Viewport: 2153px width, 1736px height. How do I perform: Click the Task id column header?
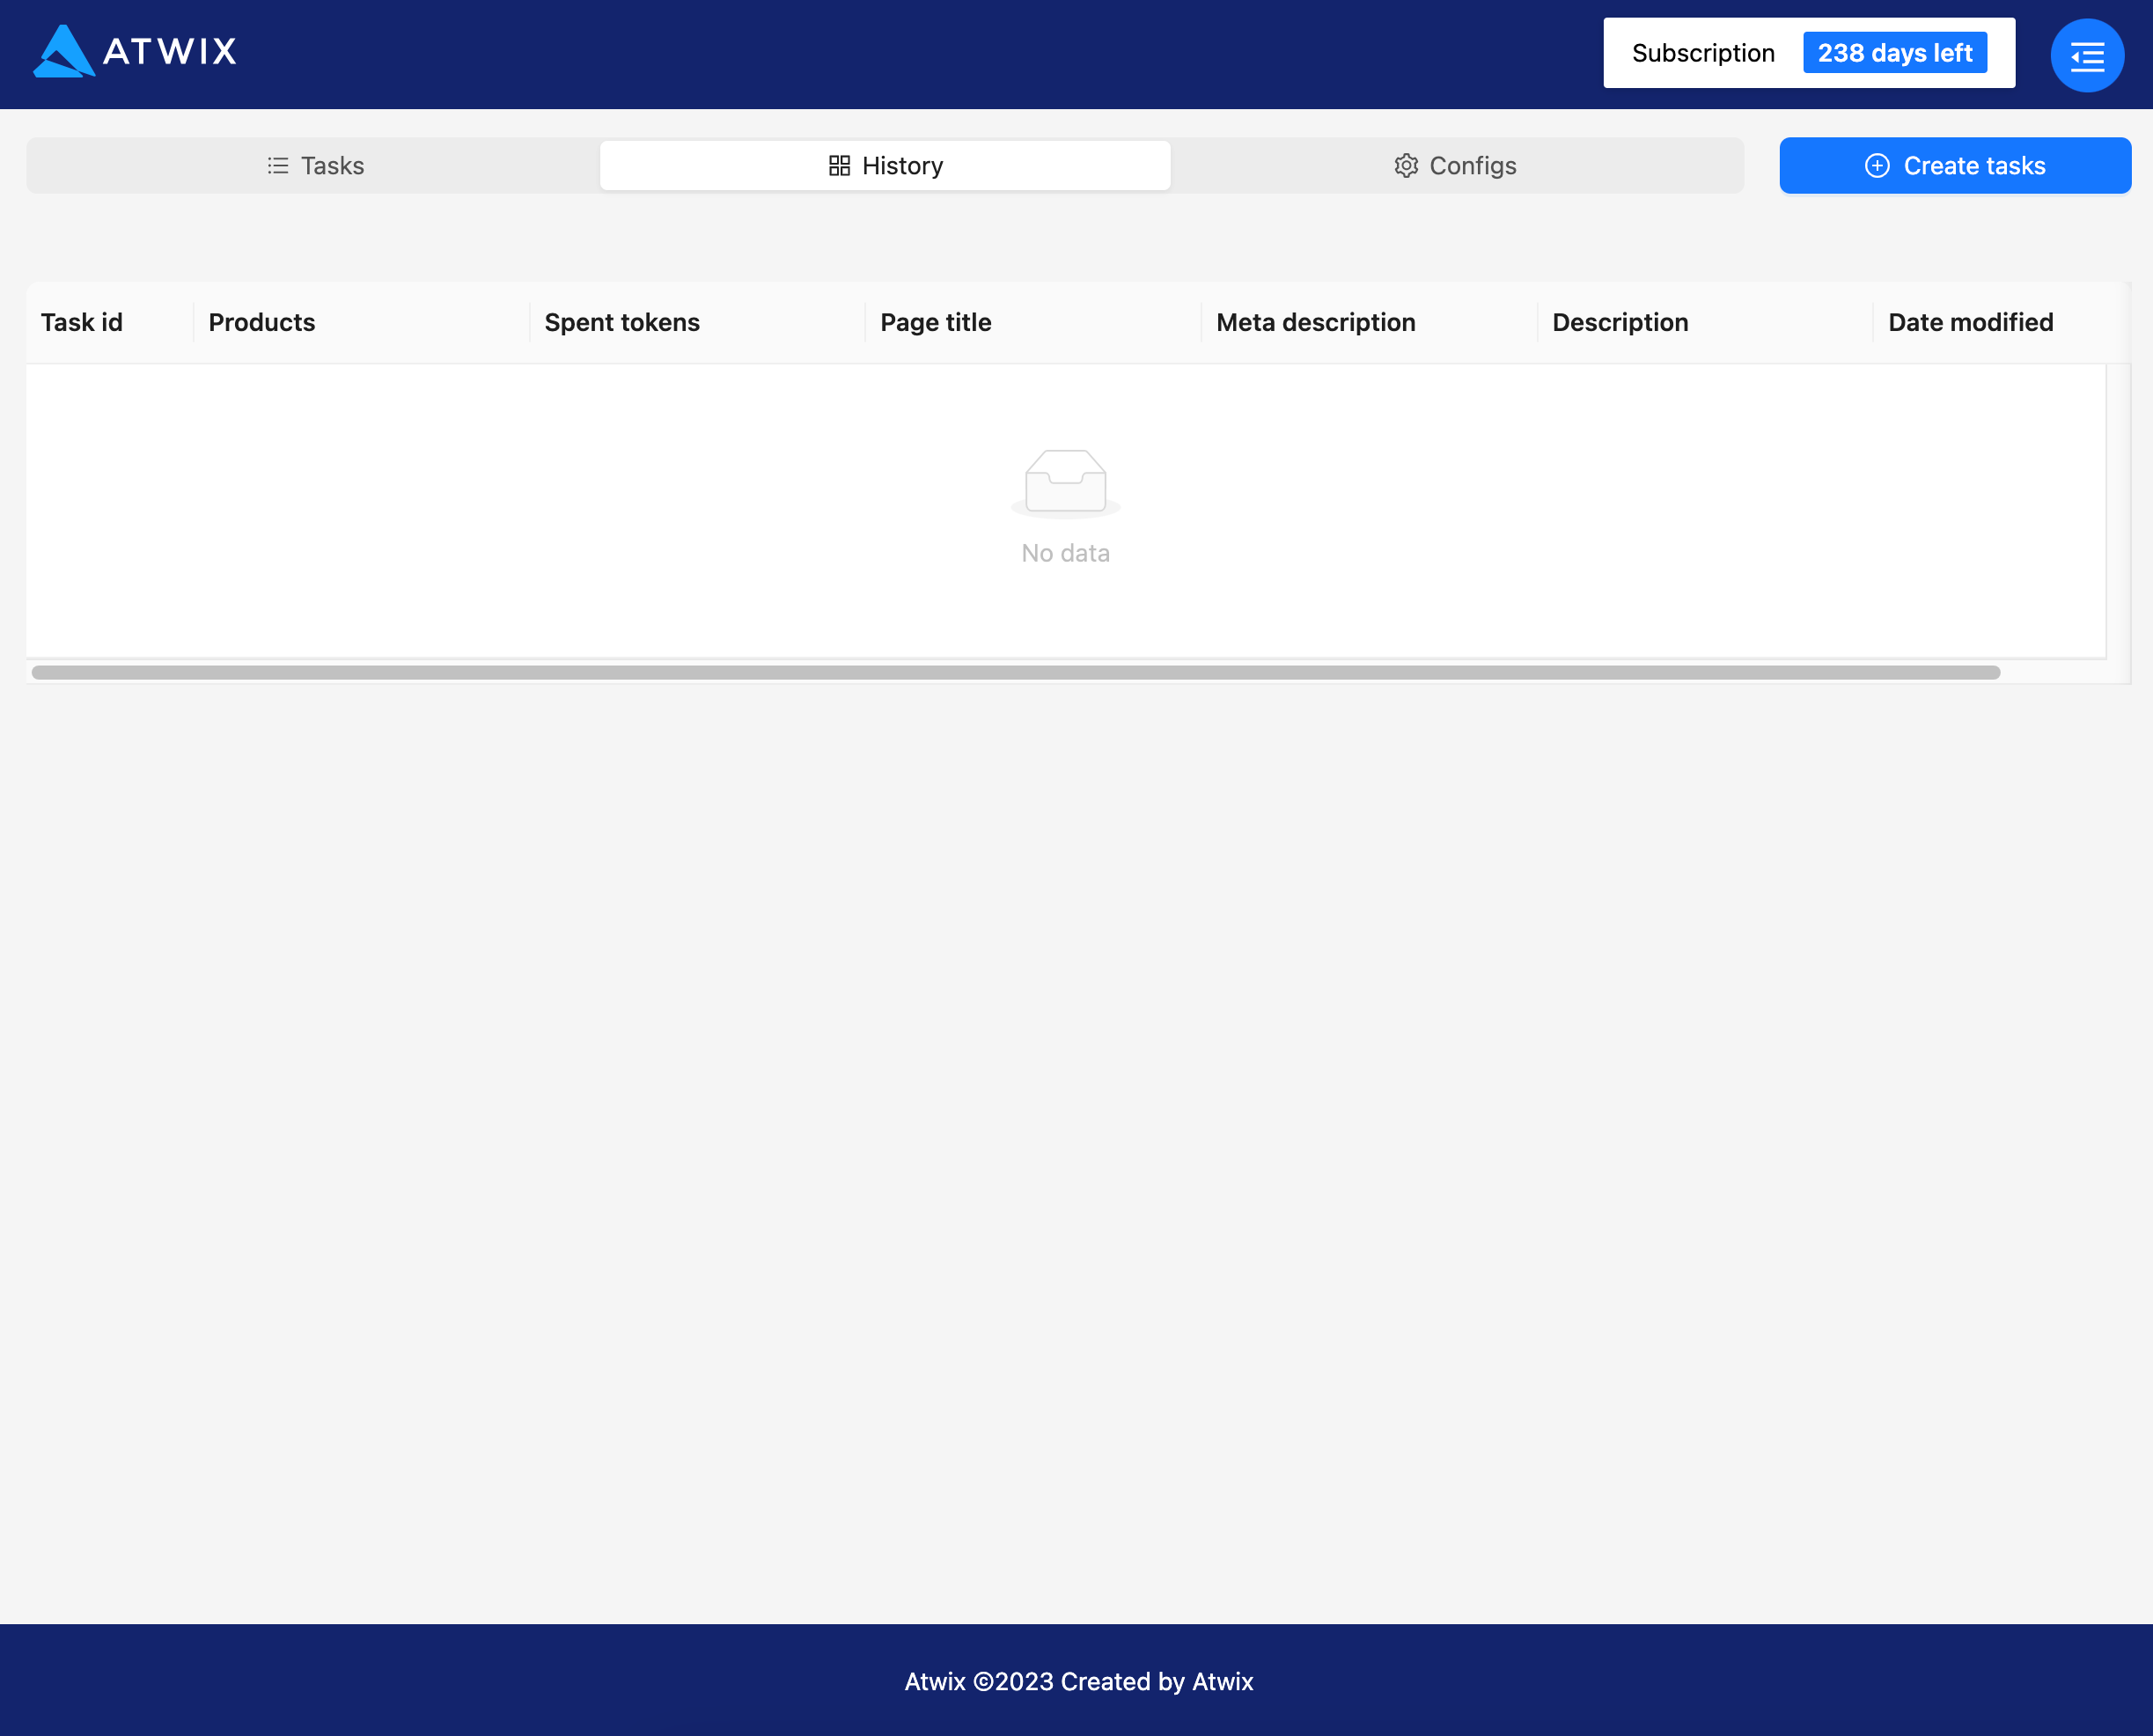[81, 321]
